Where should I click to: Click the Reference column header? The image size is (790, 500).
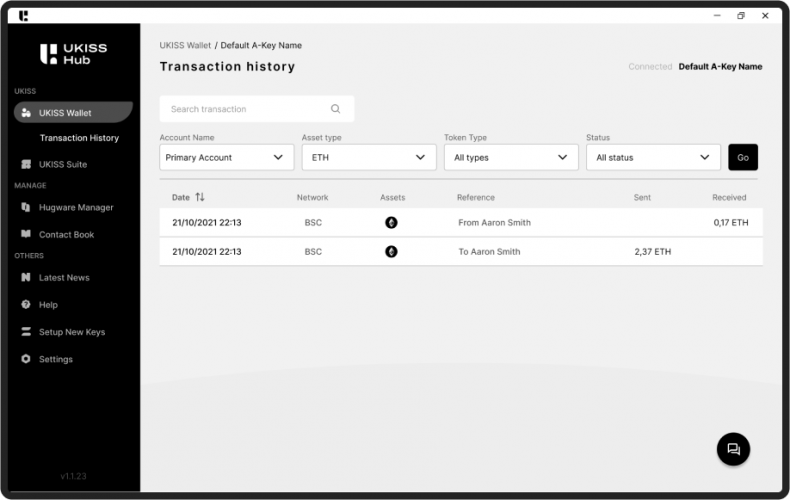coord(476,197)
